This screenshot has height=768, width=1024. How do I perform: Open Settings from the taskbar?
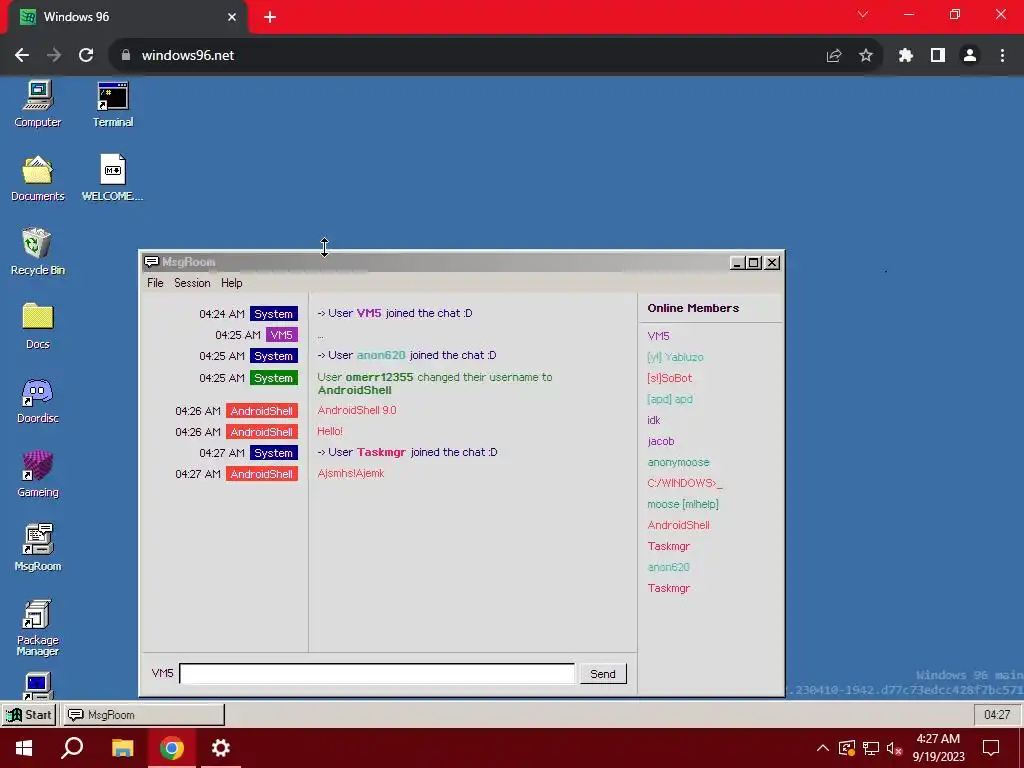click(x=221, y=748)
